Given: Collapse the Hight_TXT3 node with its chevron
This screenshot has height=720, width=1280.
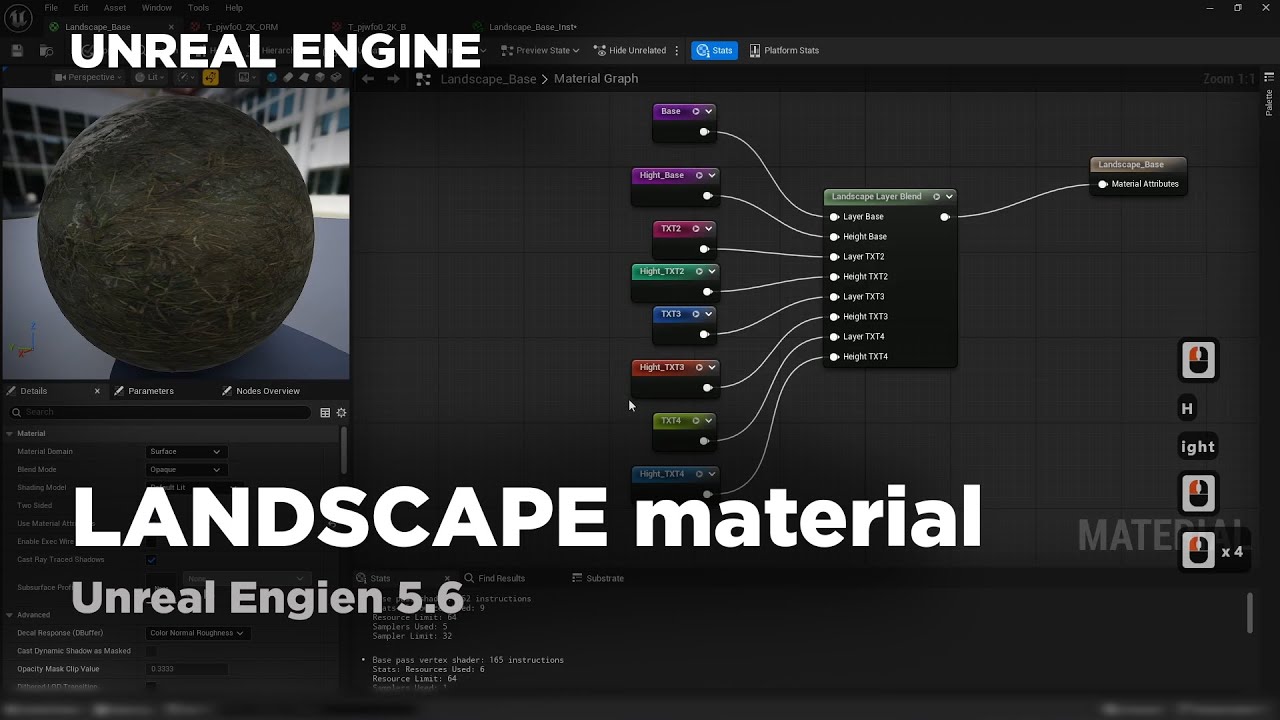Looking at the screenshot, I should pos(712,367).
